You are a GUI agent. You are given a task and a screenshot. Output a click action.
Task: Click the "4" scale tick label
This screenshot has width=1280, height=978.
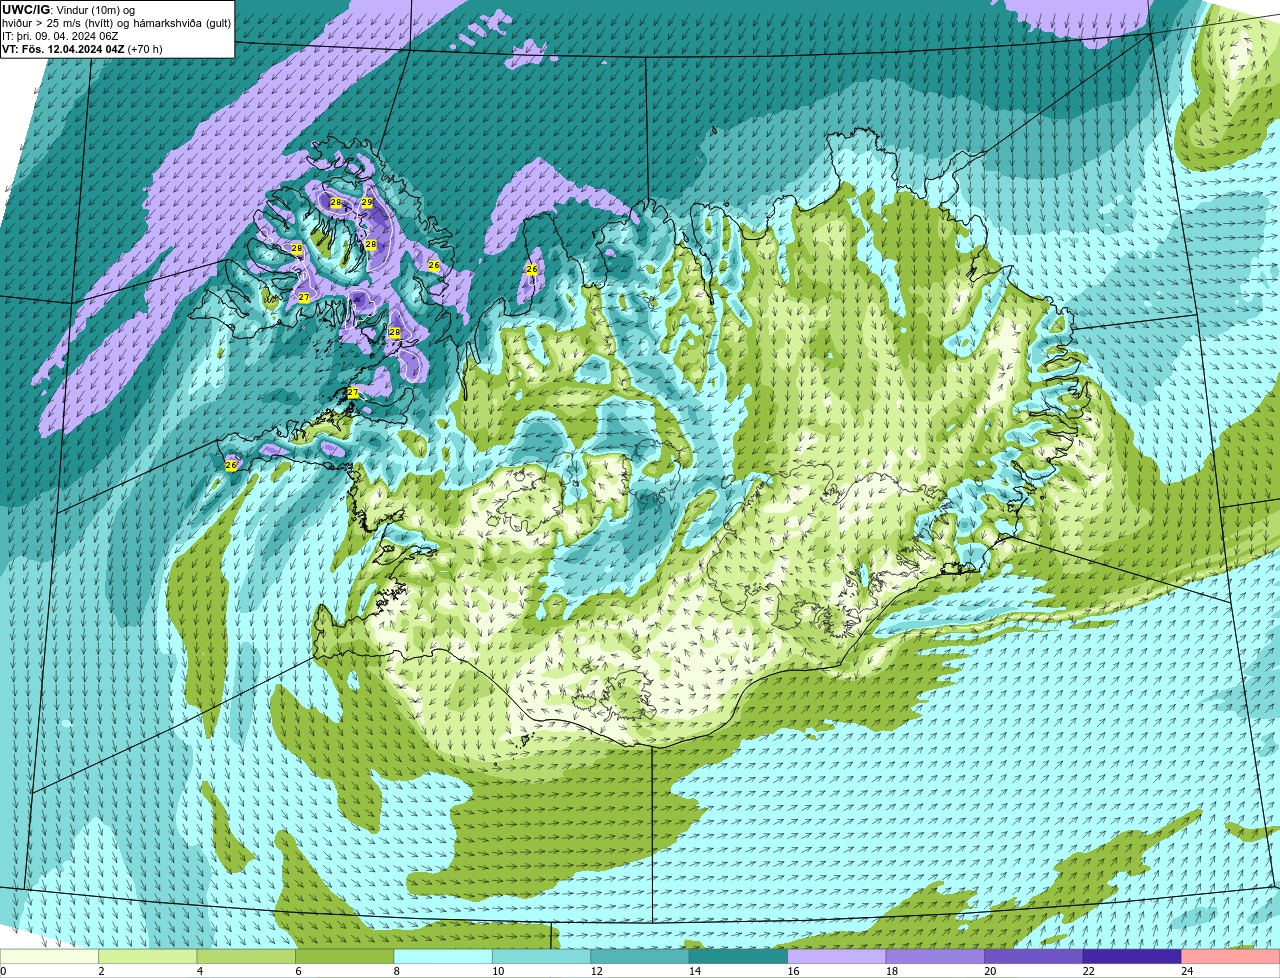(199, 971)
